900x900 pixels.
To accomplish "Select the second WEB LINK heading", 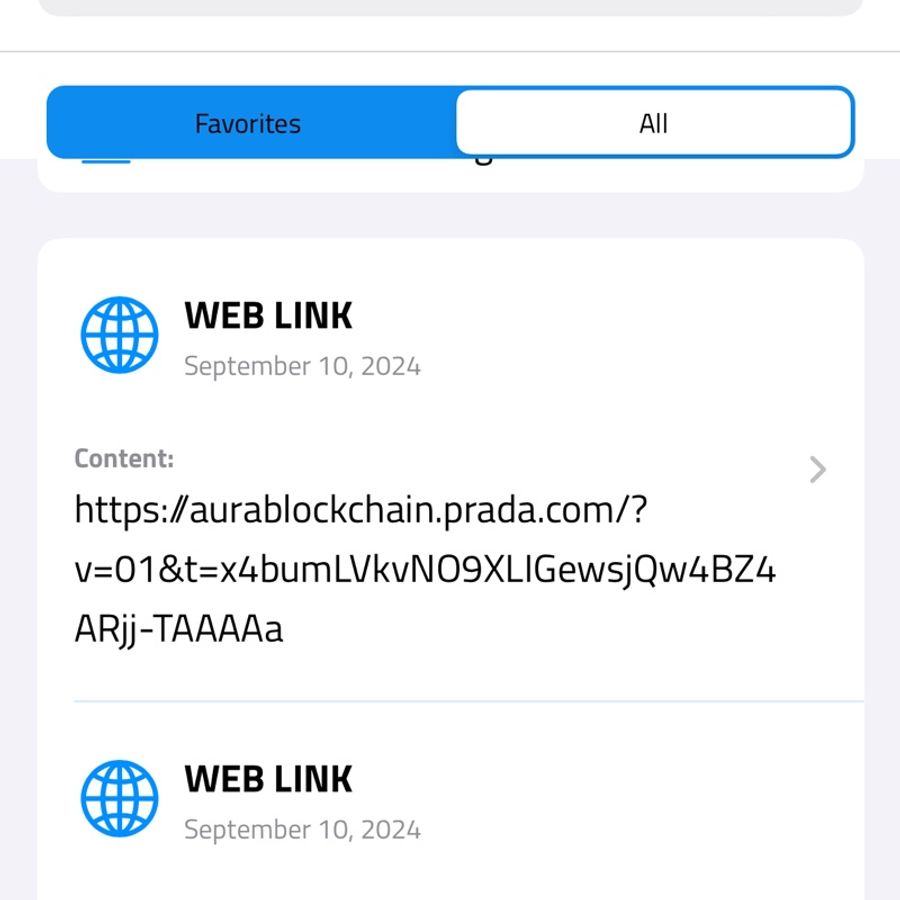I will (268, 779).
